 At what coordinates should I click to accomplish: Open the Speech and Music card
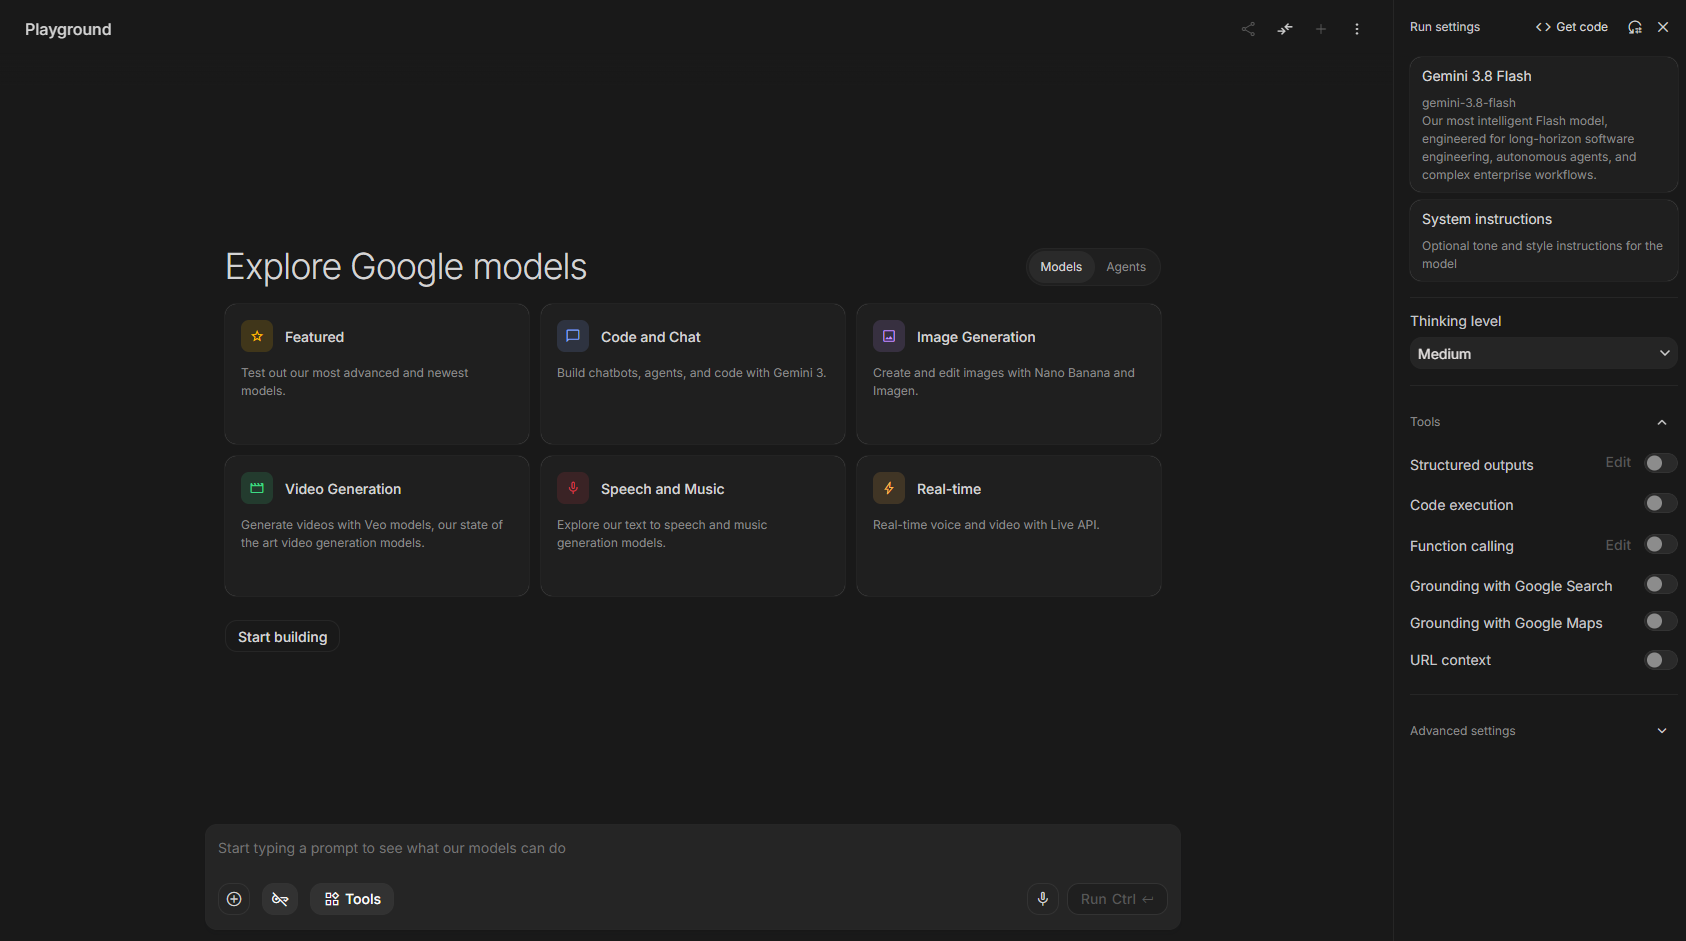tap(693, 526)
